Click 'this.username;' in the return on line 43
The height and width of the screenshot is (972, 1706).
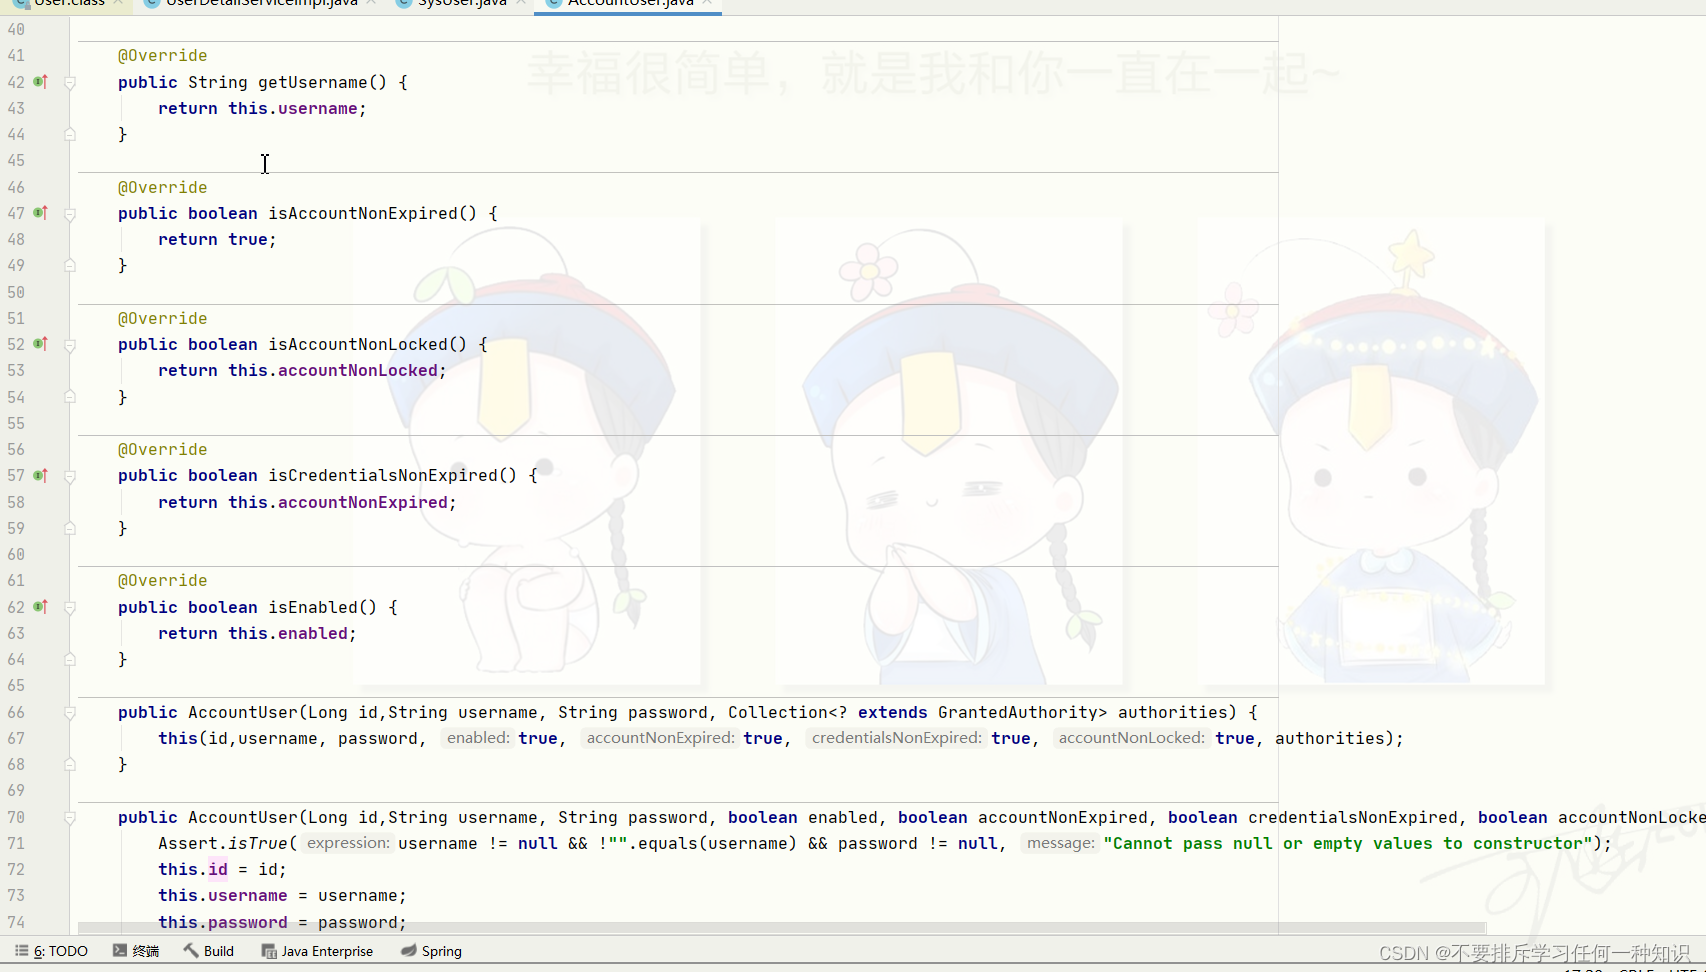click(297, 108)
